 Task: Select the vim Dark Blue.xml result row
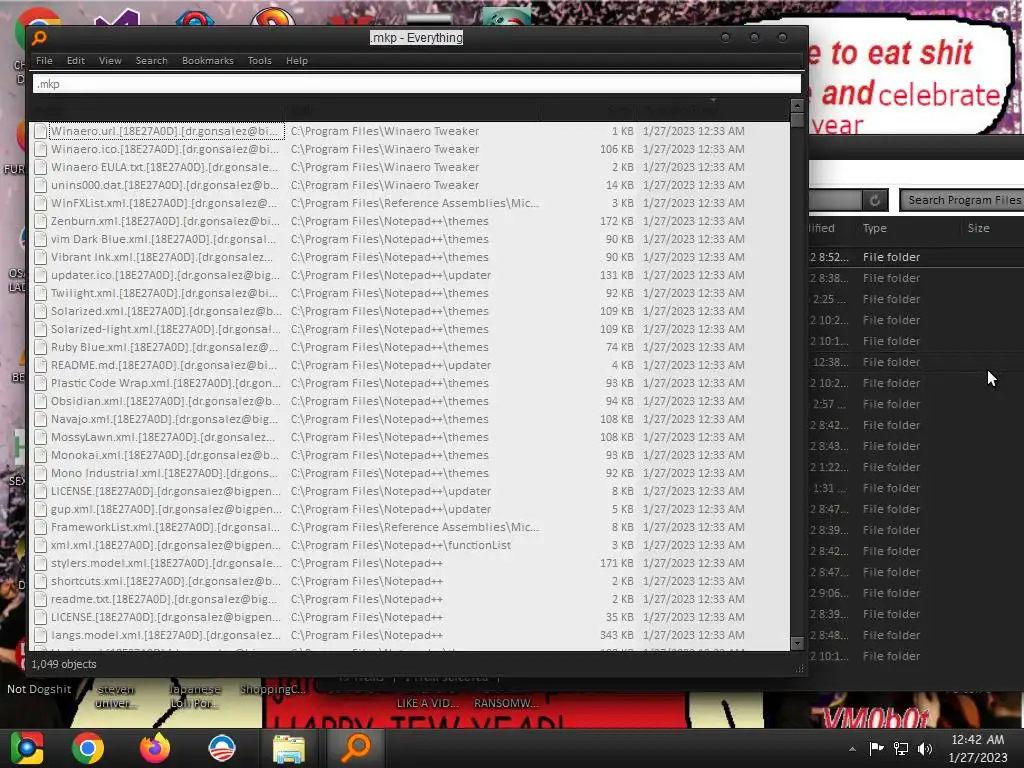pos(410,239)
